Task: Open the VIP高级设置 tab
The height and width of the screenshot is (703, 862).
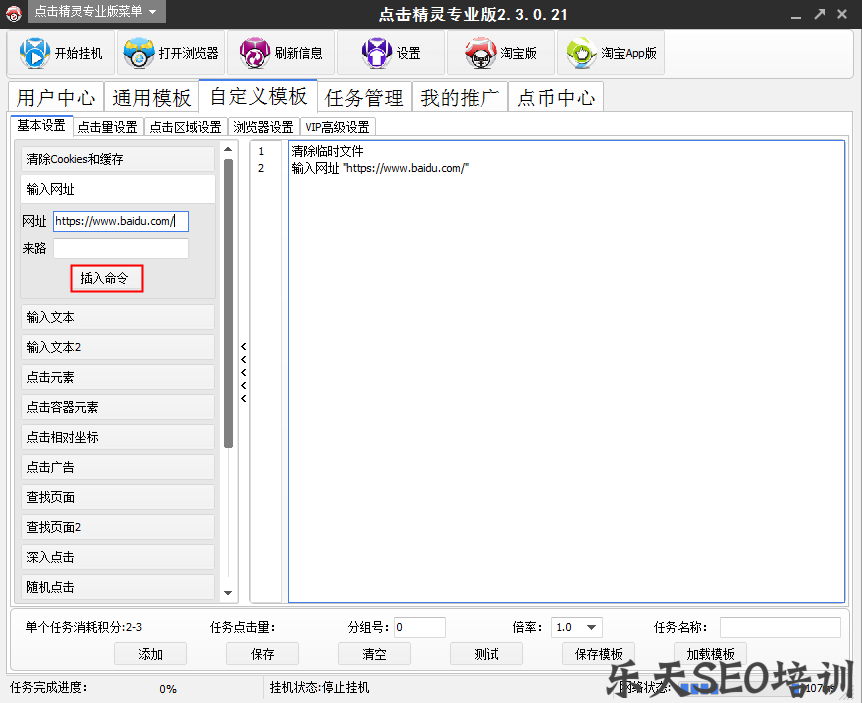Action: pos(338,127)
